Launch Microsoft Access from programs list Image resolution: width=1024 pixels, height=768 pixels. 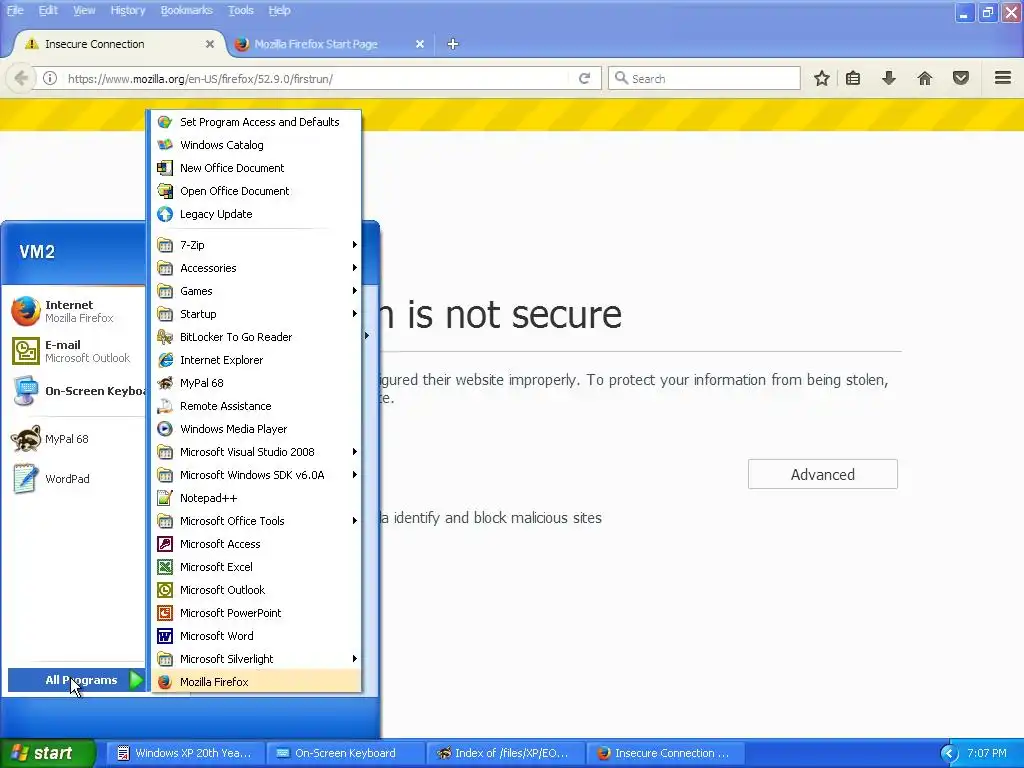(257, 544)
